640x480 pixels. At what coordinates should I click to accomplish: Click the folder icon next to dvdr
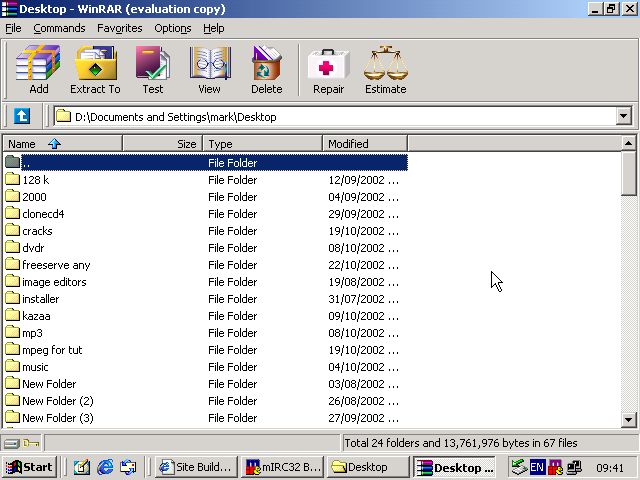coord(13,247)
